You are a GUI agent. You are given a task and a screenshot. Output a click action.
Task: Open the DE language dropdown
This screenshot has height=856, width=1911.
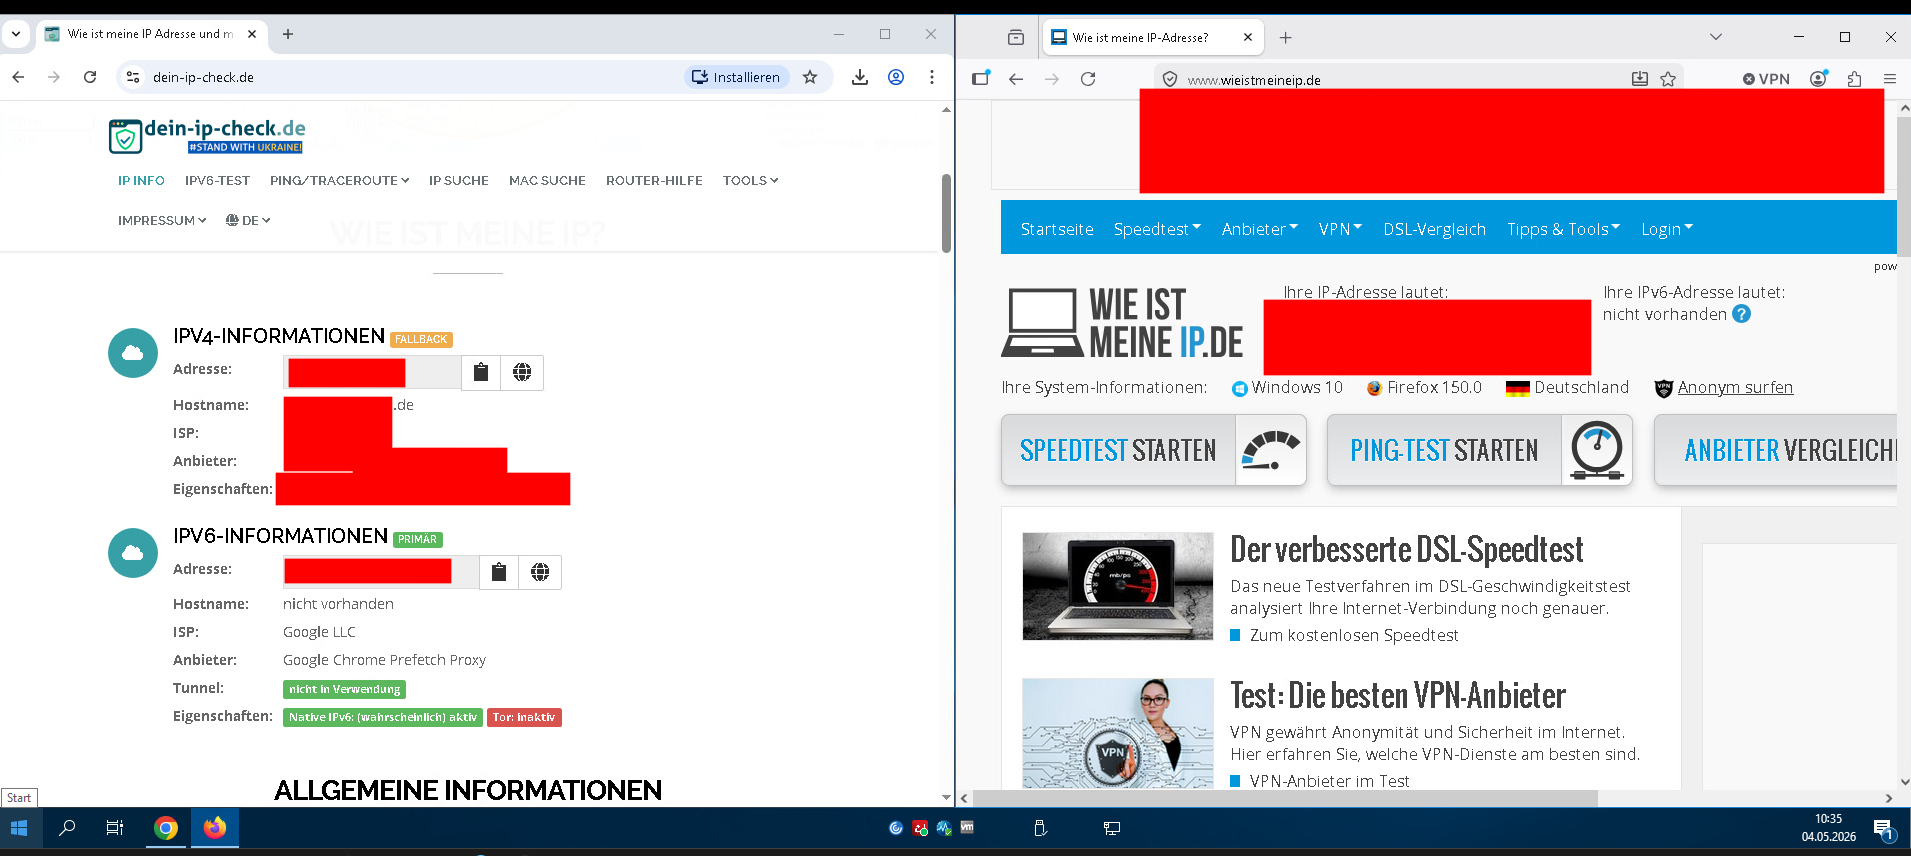[x=248, y=221]
